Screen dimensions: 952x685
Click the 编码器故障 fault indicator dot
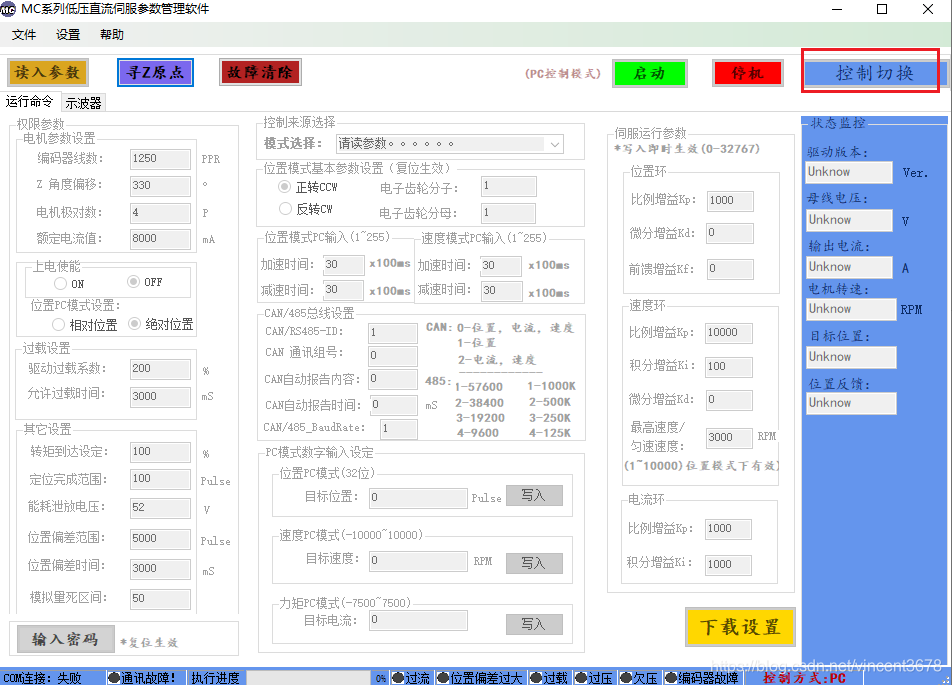pyautogui.click(x=671, y=677)
